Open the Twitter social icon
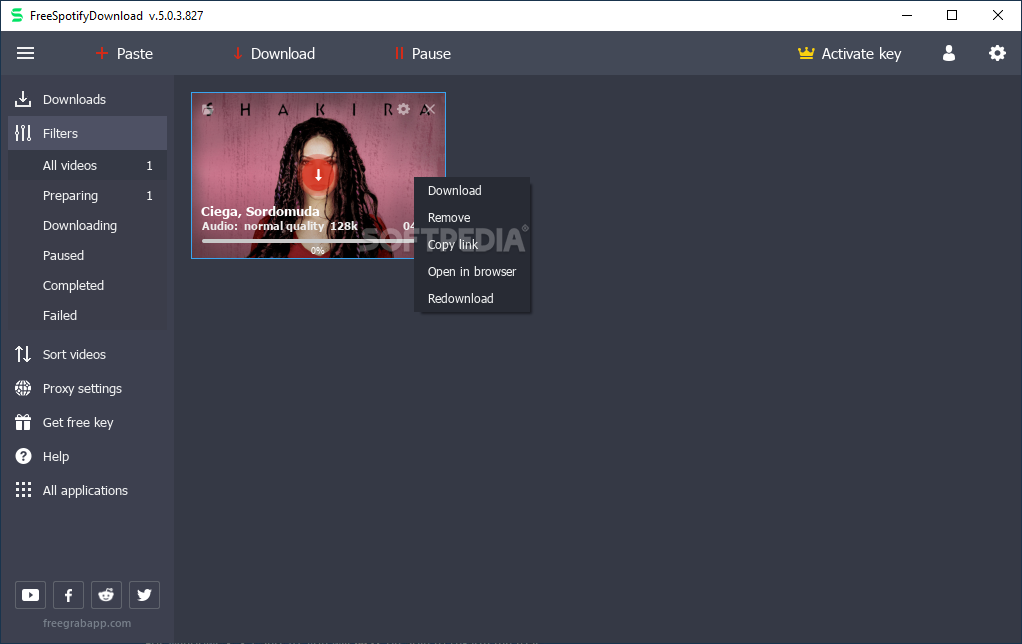The image size is (1022, 644). (x=145, y=595)
